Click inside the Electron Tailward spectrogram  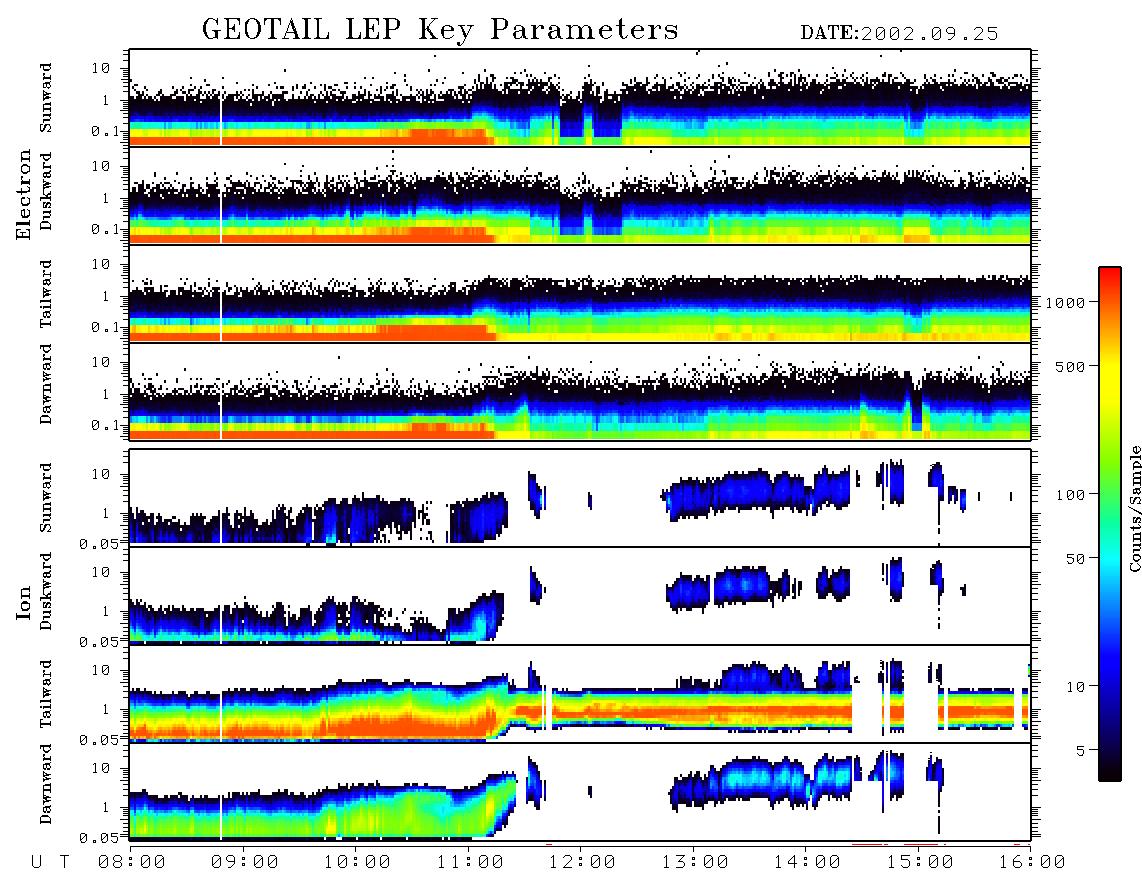tap(580, 294)
